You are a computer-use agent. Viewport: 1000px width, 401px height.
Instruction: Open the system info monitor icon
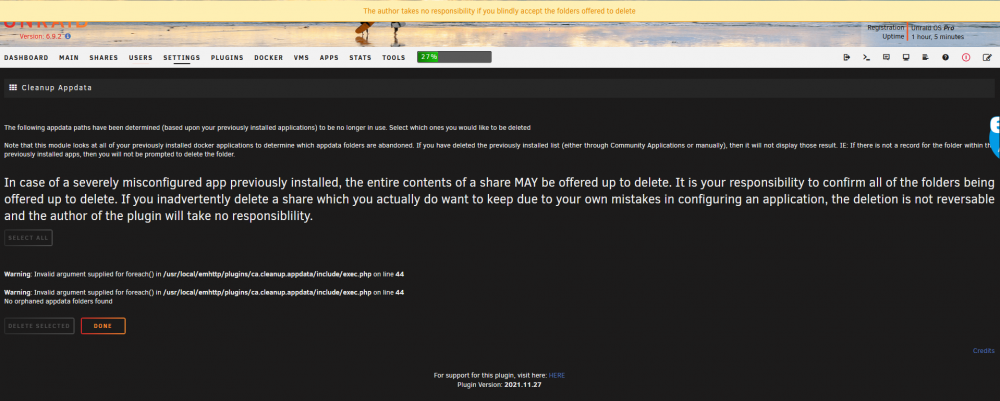click(x=906, y=57)
